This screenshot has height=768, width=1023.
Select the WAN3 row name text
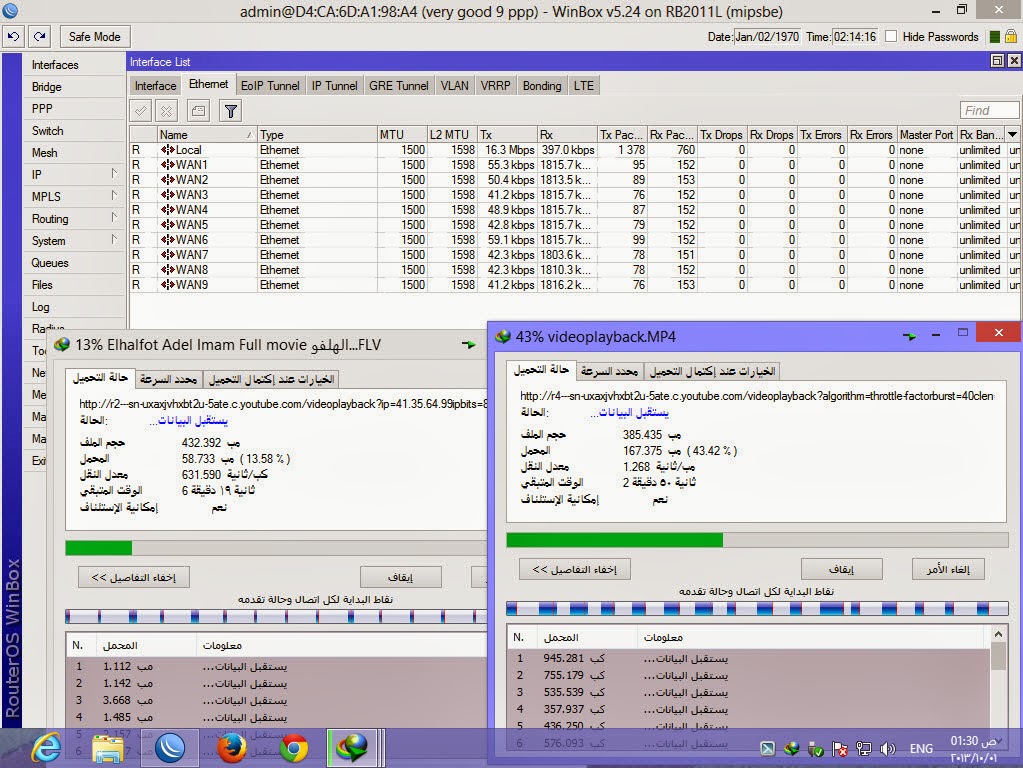coord(192,195)
